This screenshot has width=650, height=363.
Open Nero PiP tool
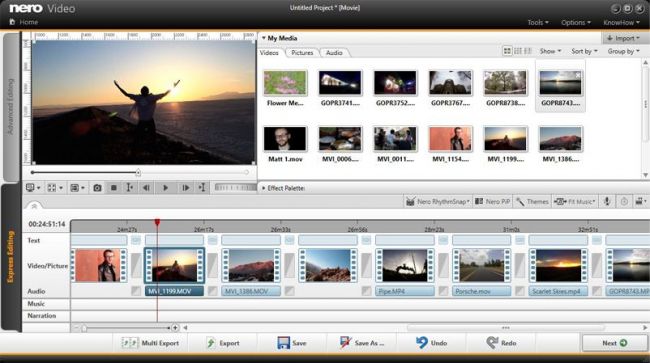click(492, 201)
